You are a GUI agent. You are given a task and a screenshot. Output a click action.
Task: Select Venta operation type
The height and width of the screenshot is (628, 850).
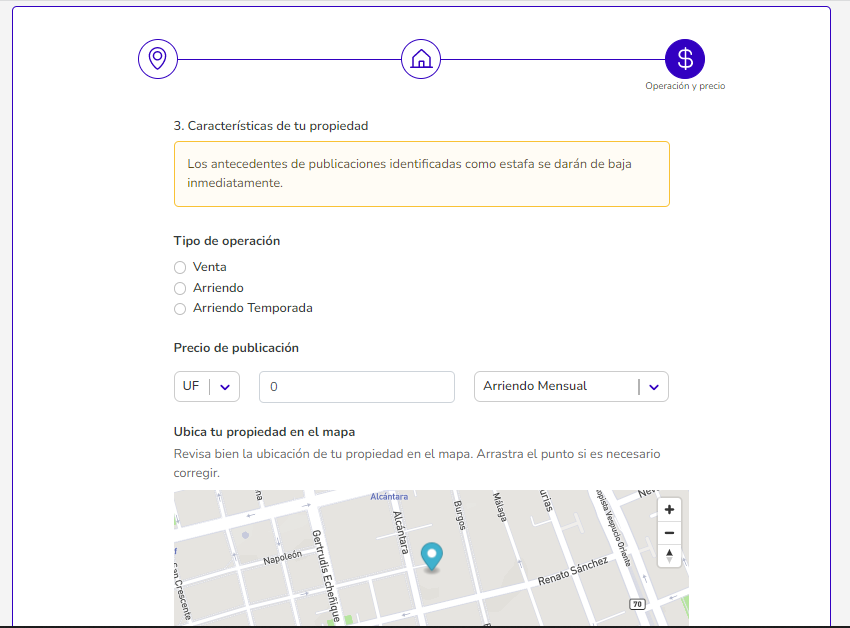(180, 267)
